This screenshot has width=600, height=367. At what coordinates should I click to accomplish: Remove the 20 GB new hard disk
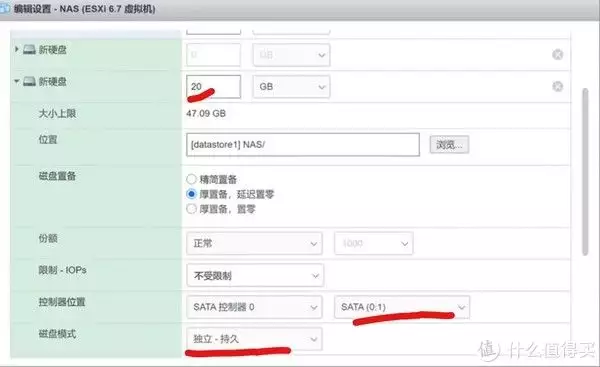point(558,86)
